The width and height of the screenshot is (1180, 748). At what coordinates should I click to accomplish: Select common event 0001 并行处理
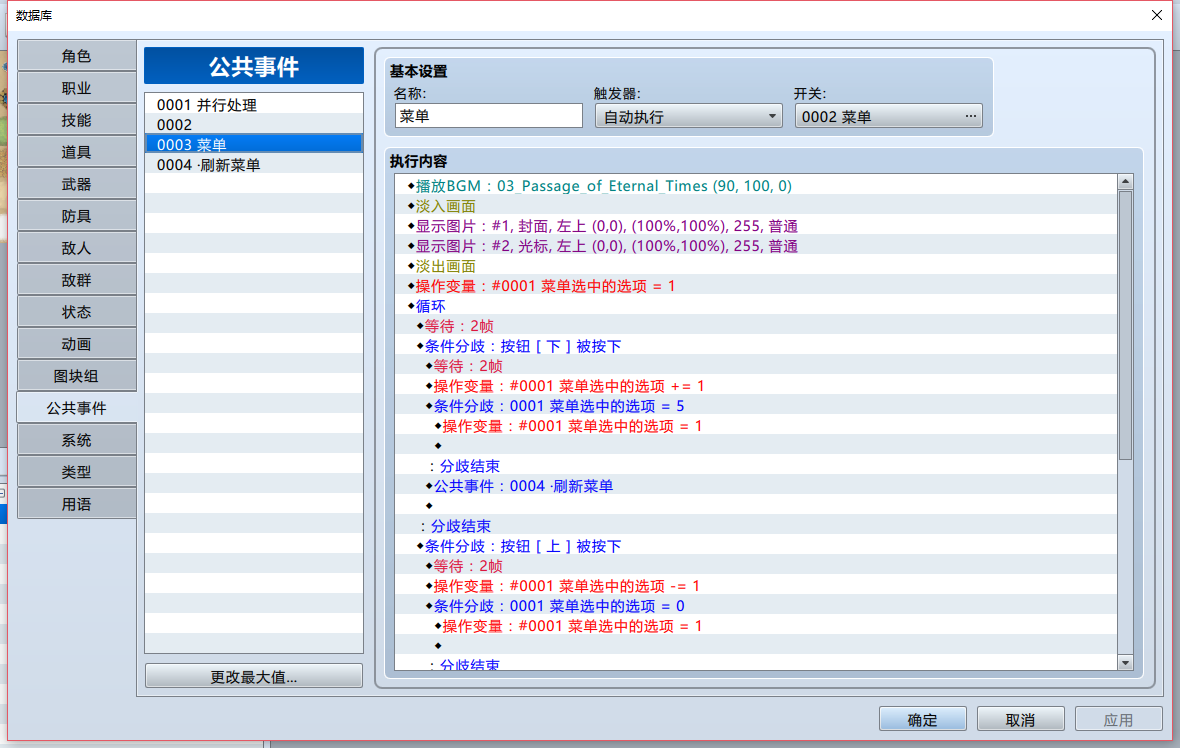coord(254,105)
